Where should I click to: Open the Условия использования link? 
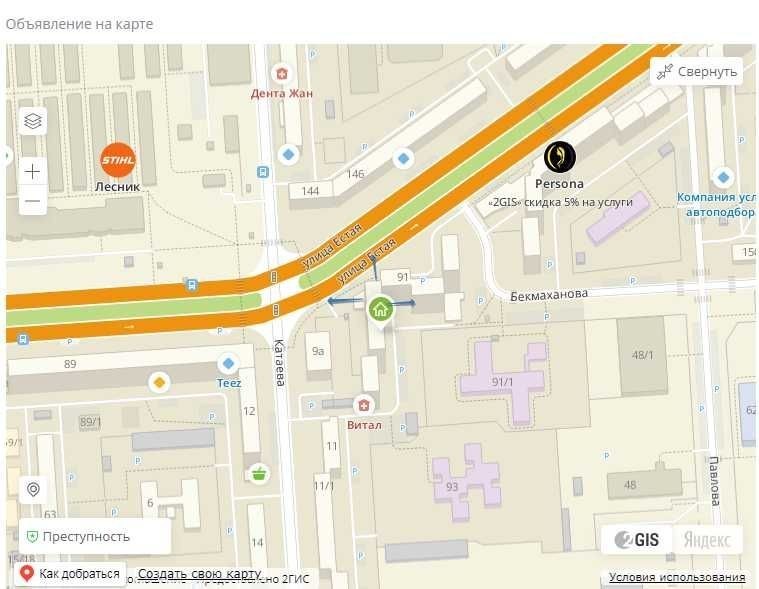click(677, 577)
